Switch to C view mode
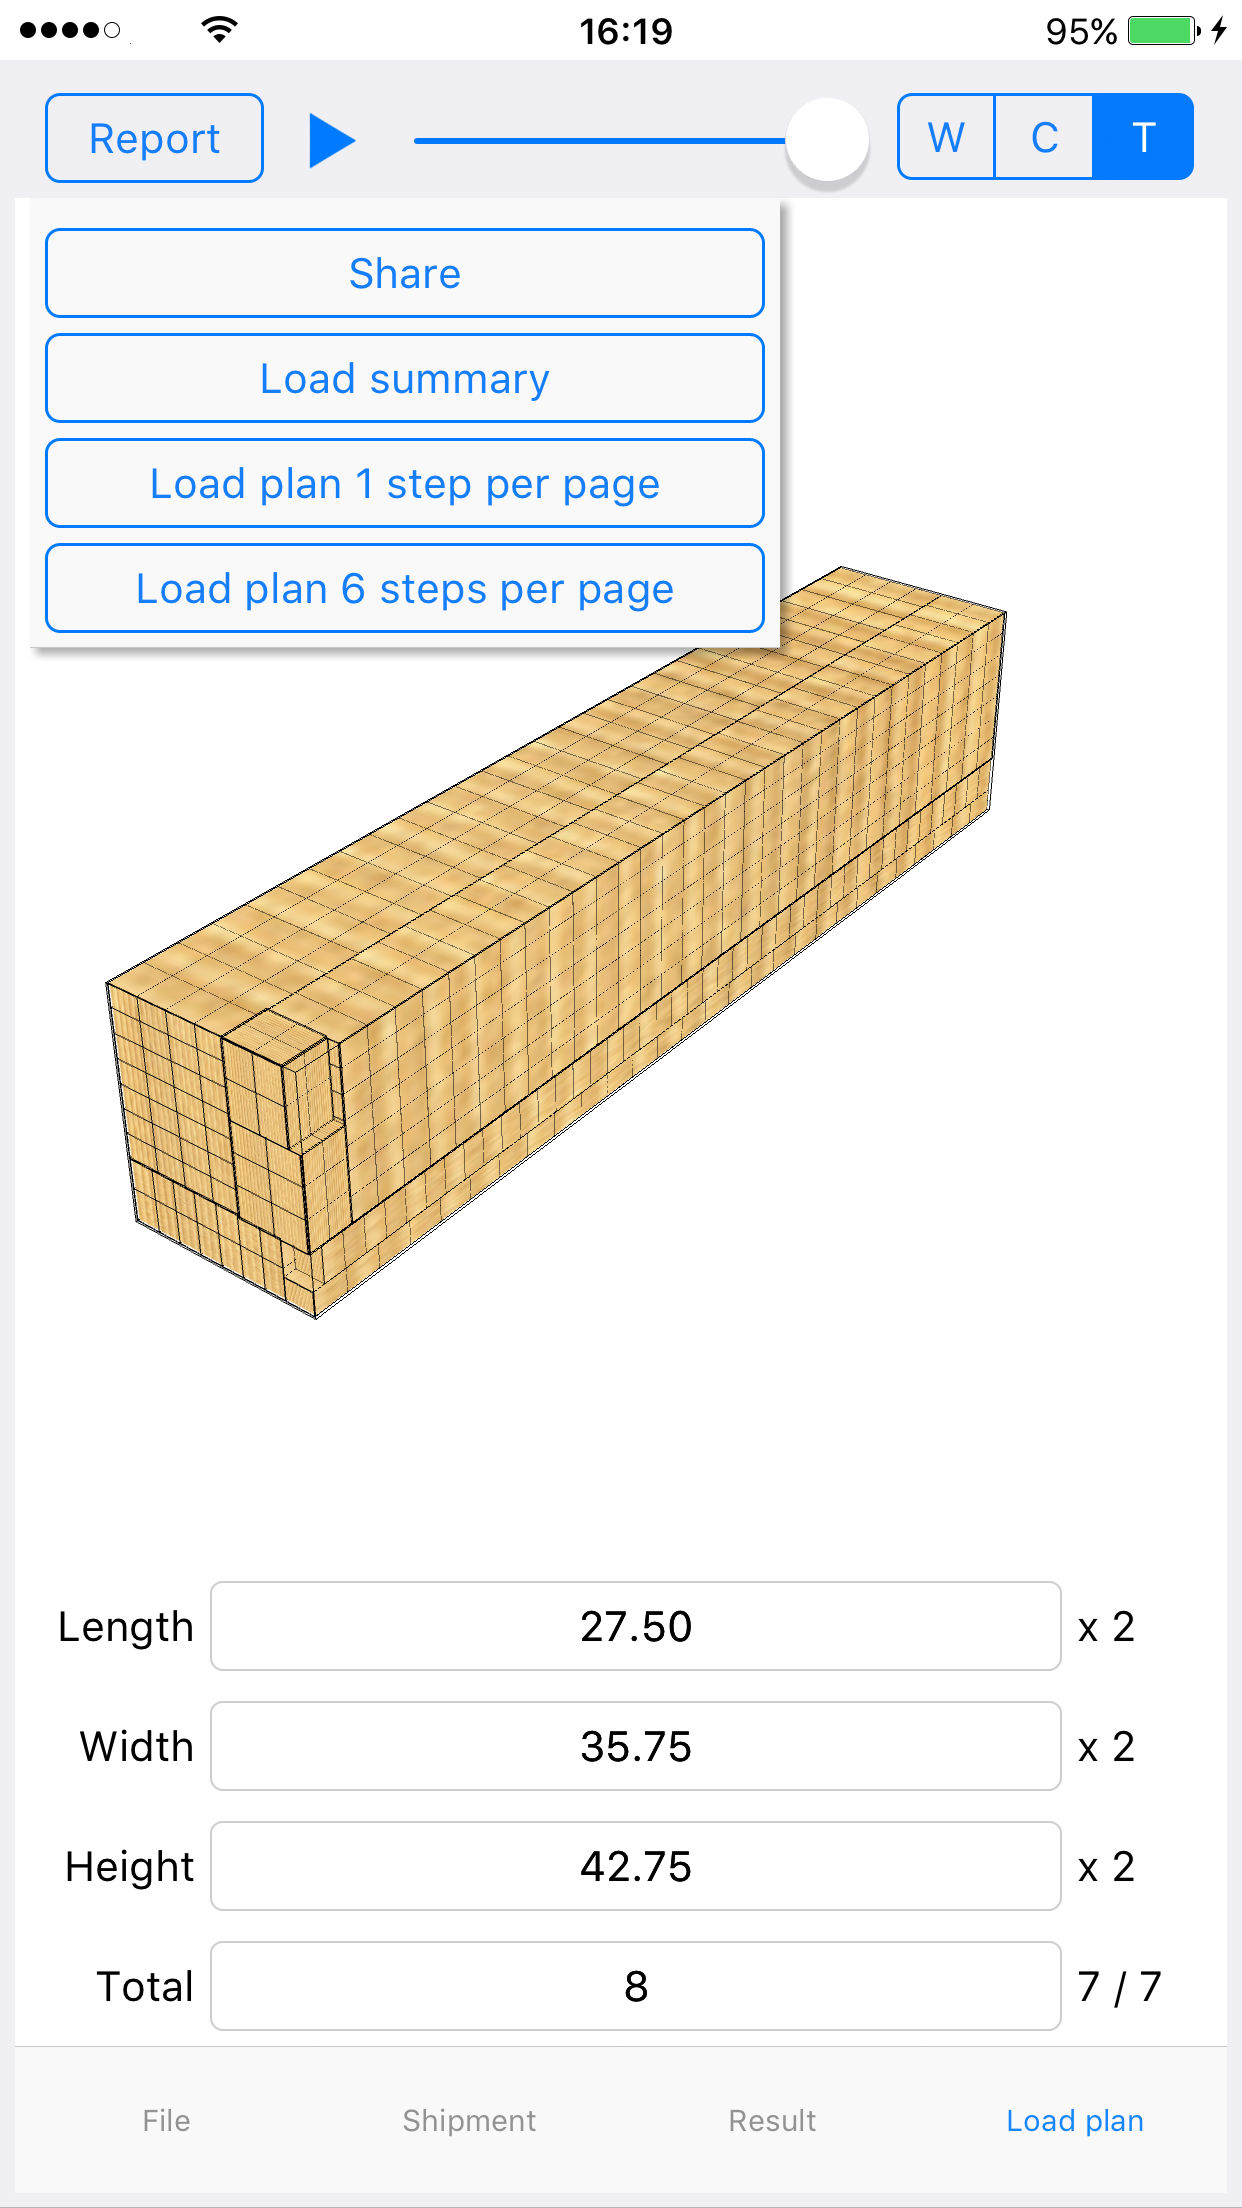Image resolution: width=1242 pixels, height=2208 pixels. [x=1044, y=137]
